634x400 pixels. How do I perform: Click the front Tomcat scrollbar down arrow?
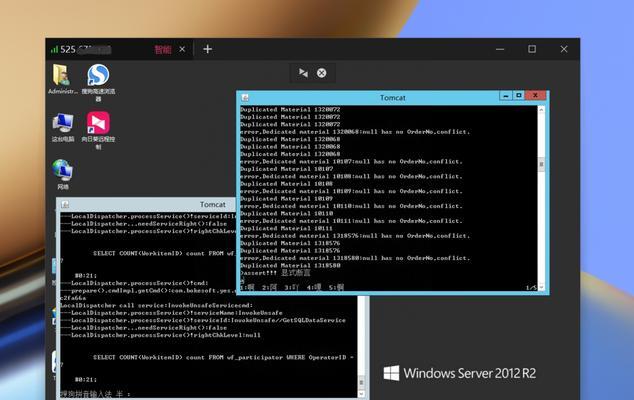[541, 287]
